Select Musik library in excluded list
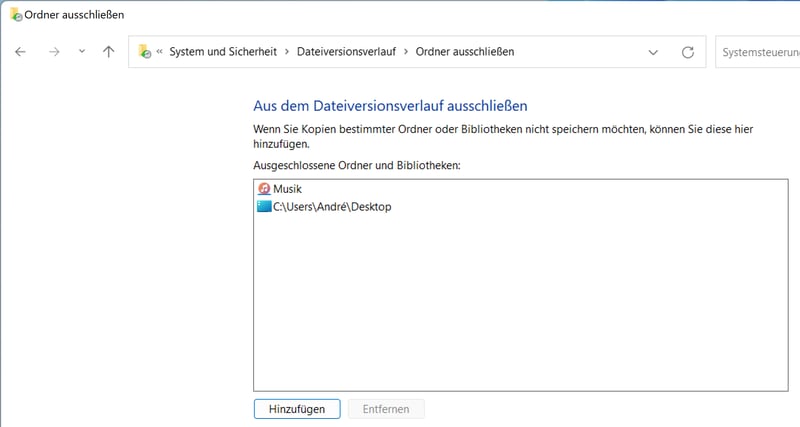 point(287,189)
